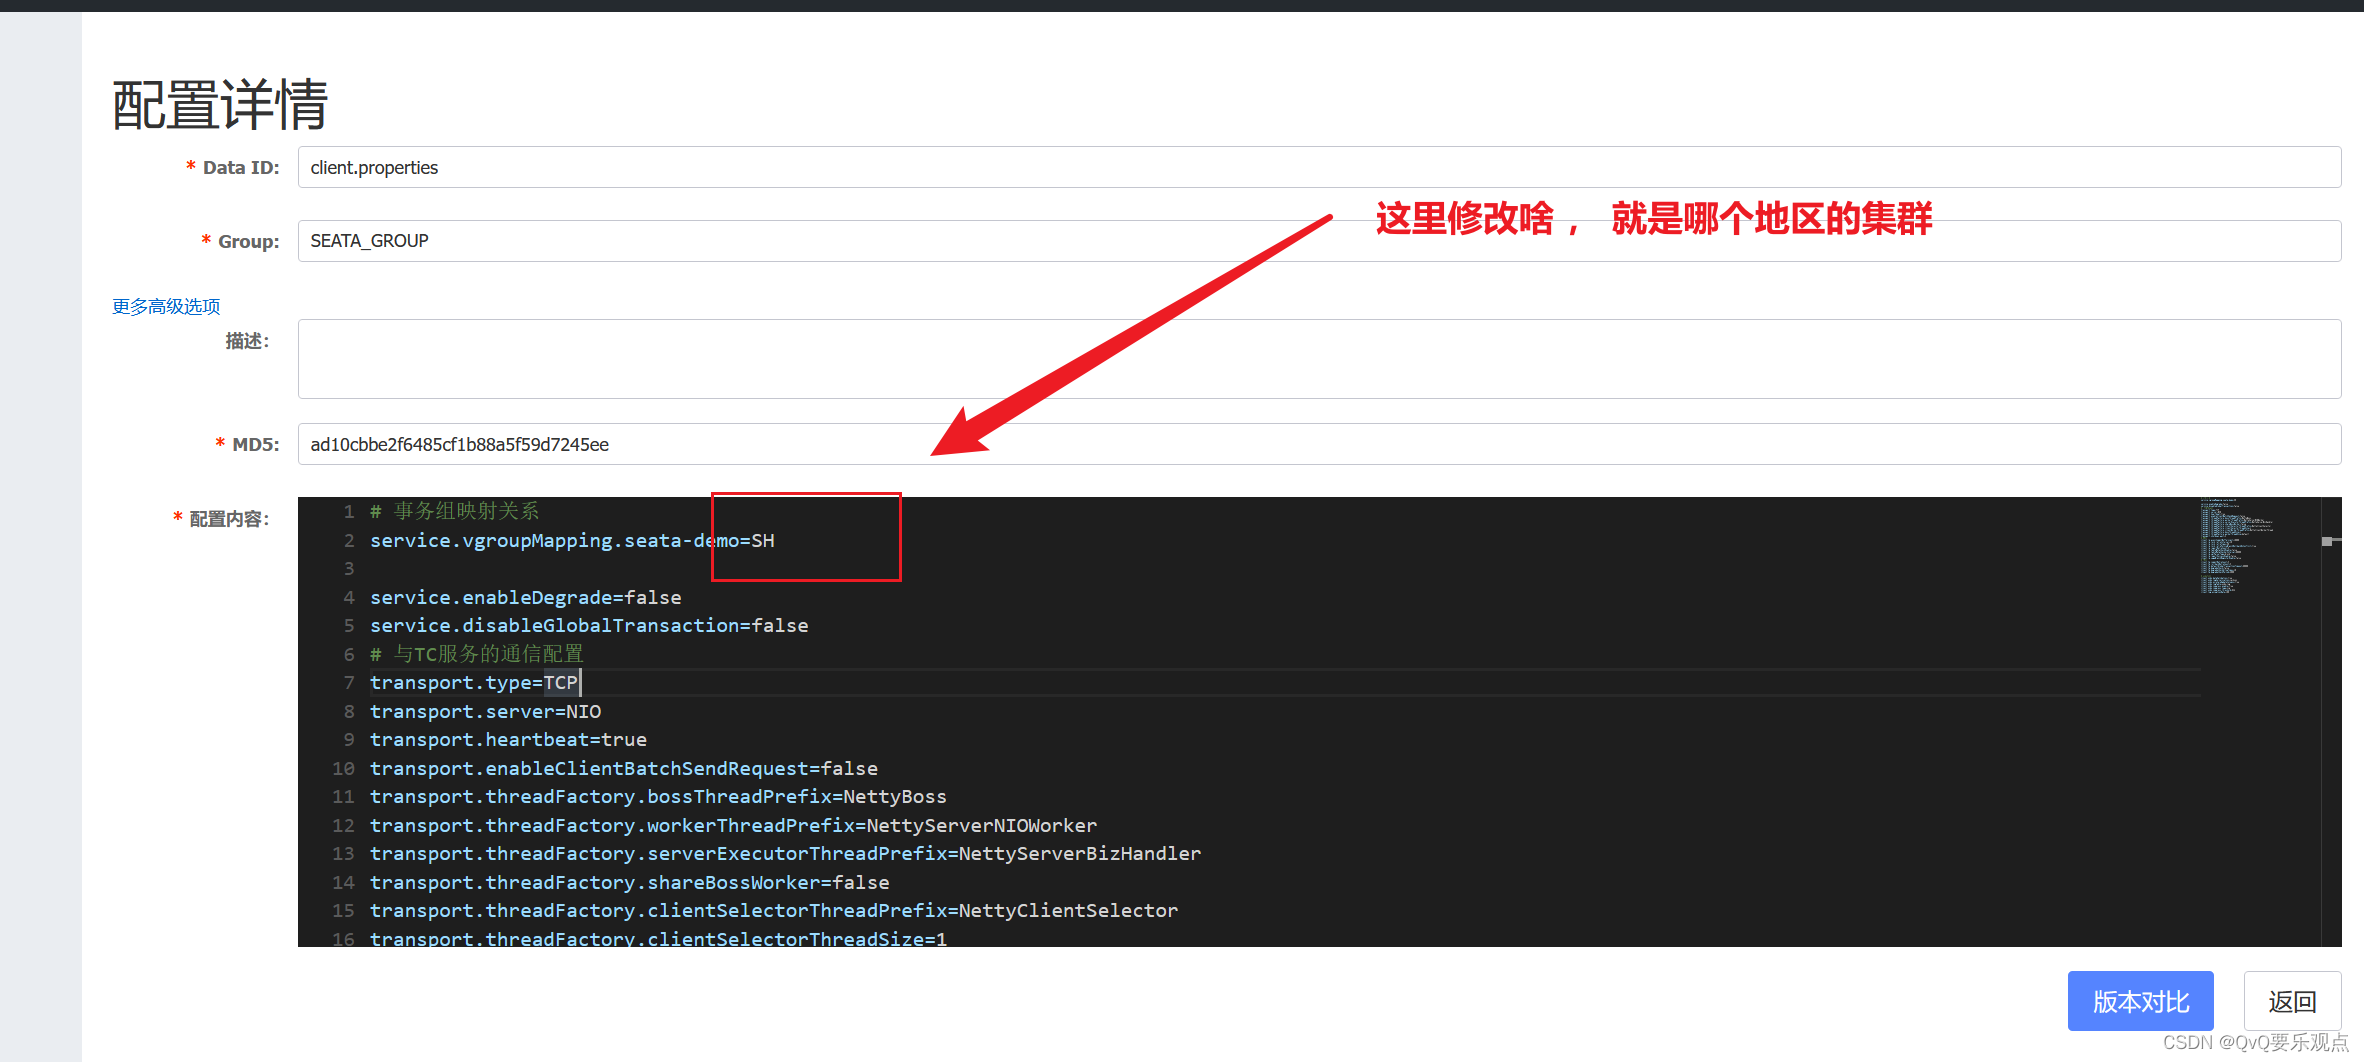Click the 版本对比 button

tap(2140, 1001)
